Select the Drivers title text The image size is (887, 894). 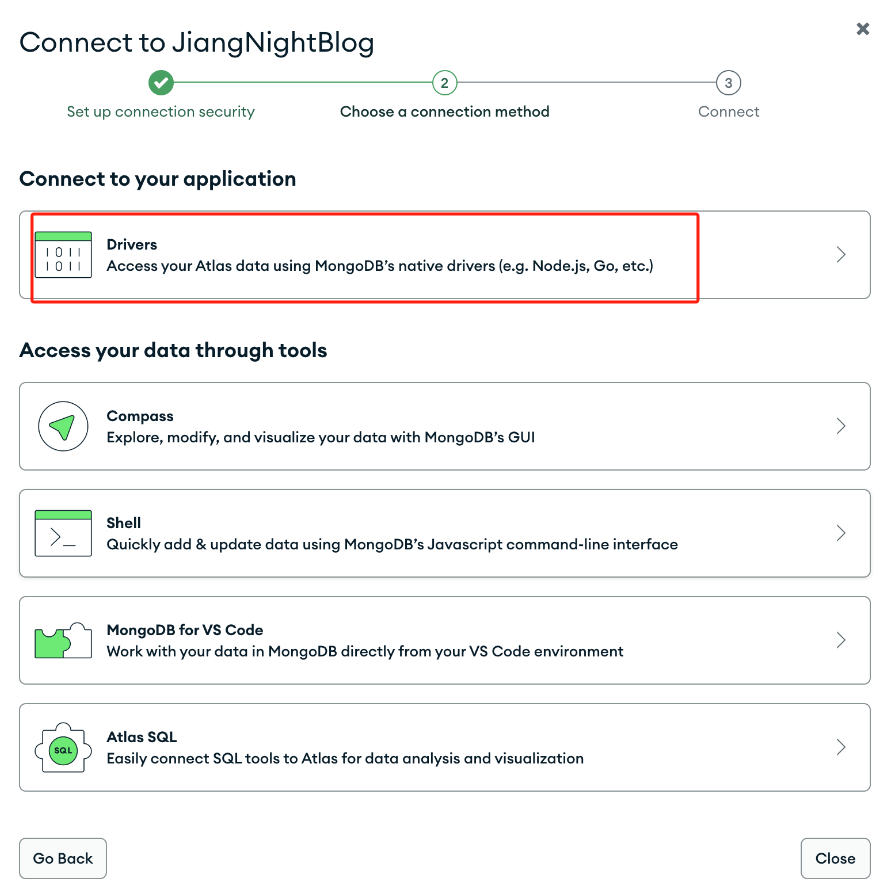coord(132,245)
